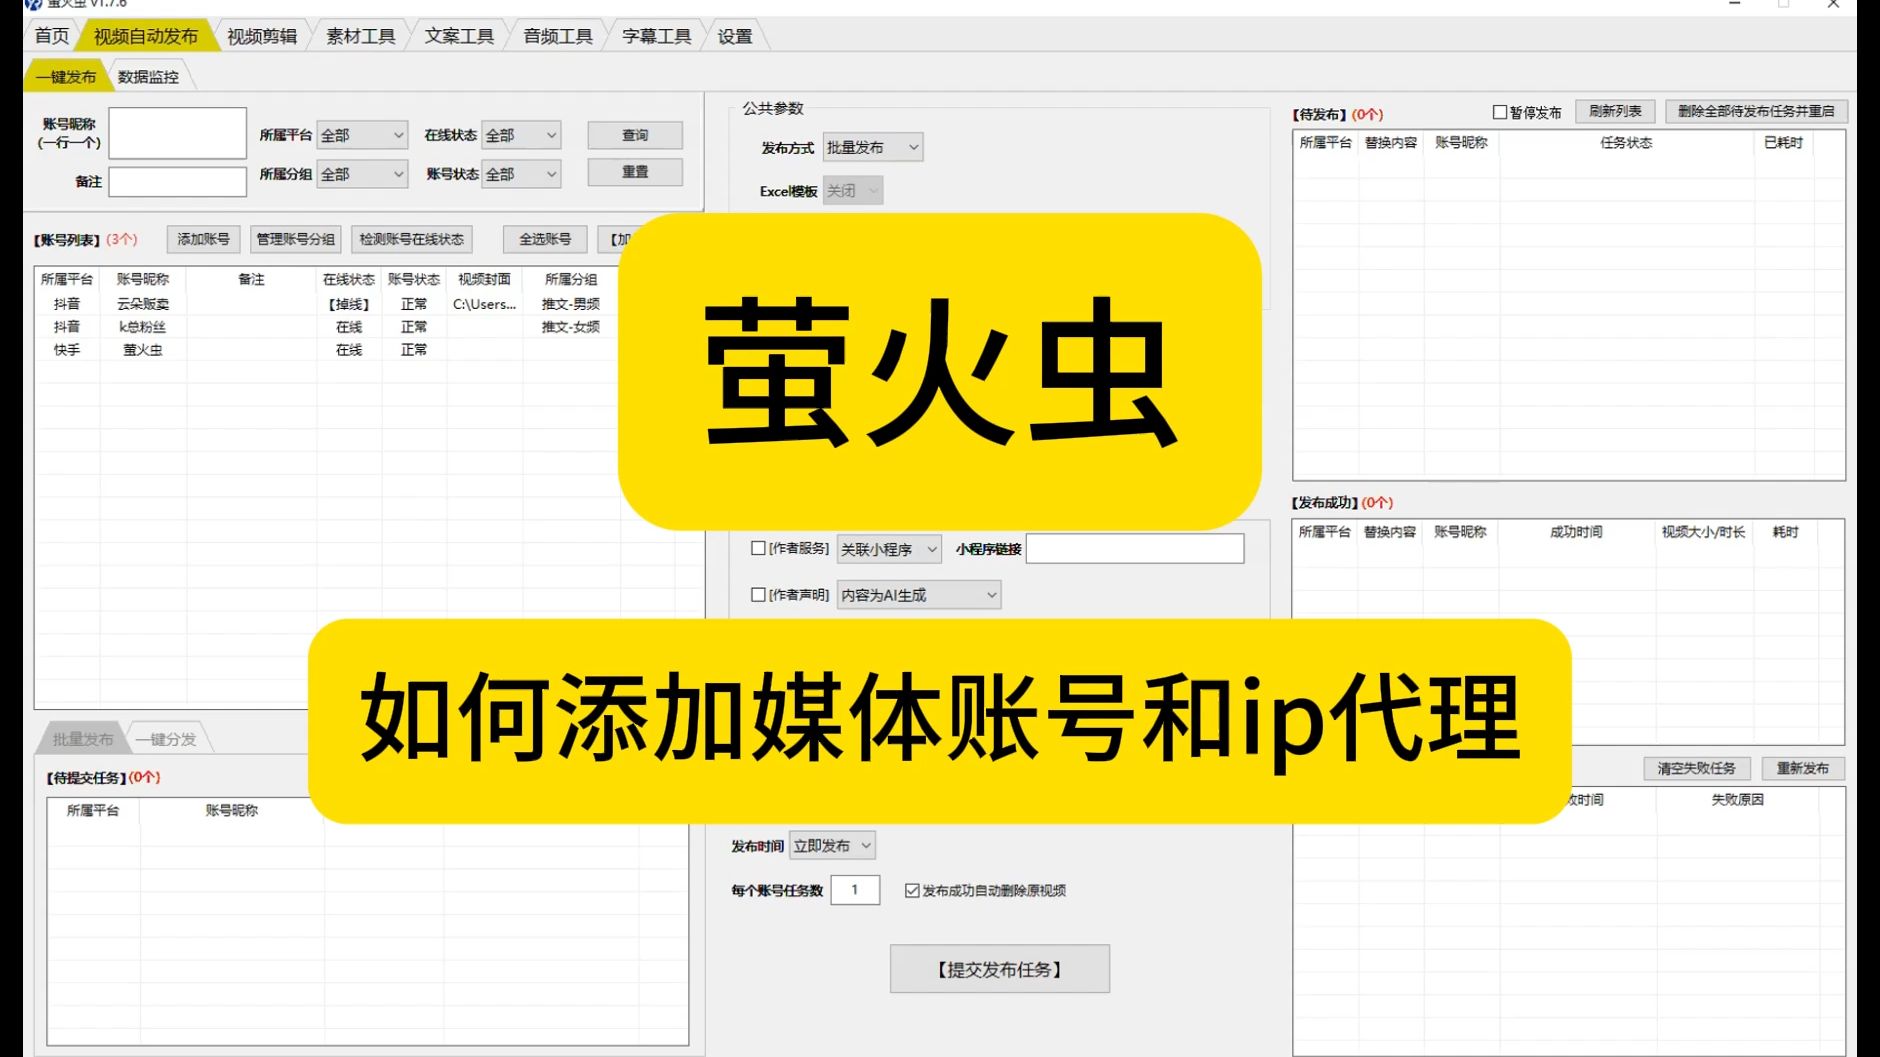Open the 发布时间 dropdown
Viewport: 1880px width, 1057px height.
click(x=832, y=846)
